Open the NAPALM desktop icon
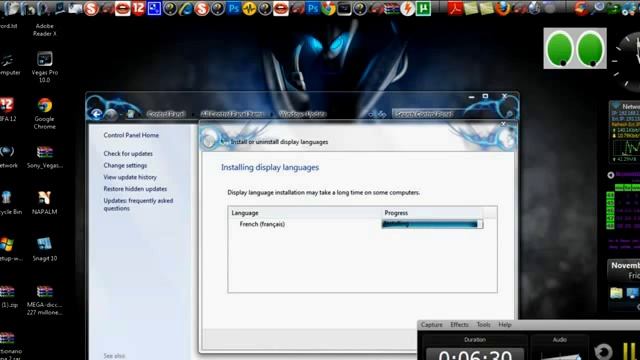The width and height of the screenshot is (640, 360). (44, 203)
